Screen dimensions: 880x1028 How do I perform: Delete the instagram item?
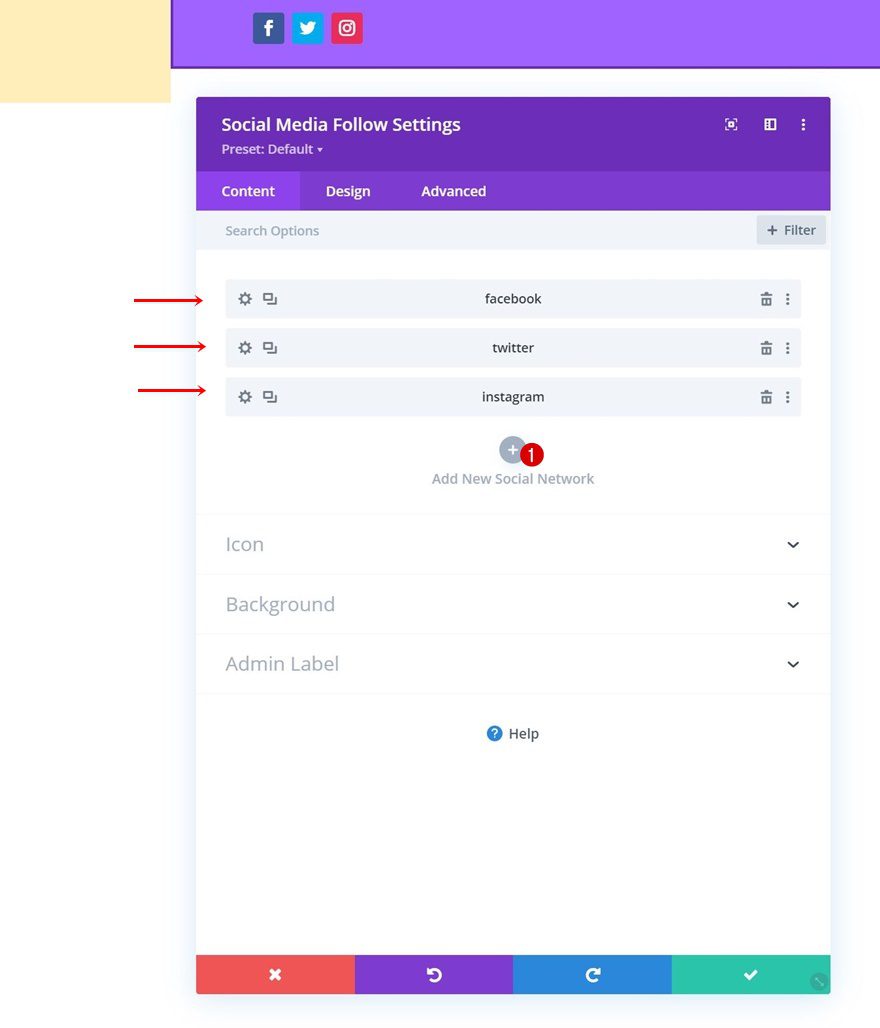coord(766,397)
